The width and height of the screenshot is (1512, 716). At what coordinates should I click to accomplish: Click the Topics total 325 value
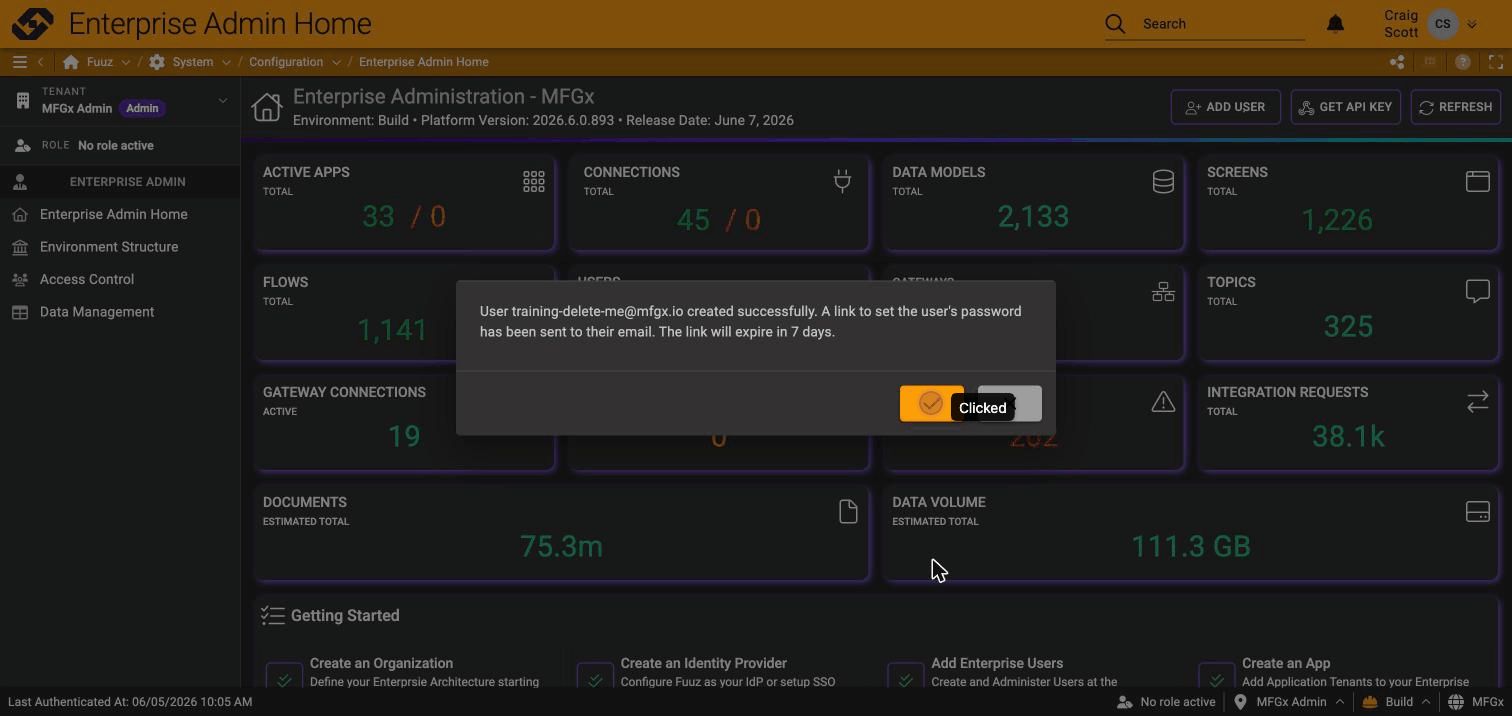(1347, 327)
